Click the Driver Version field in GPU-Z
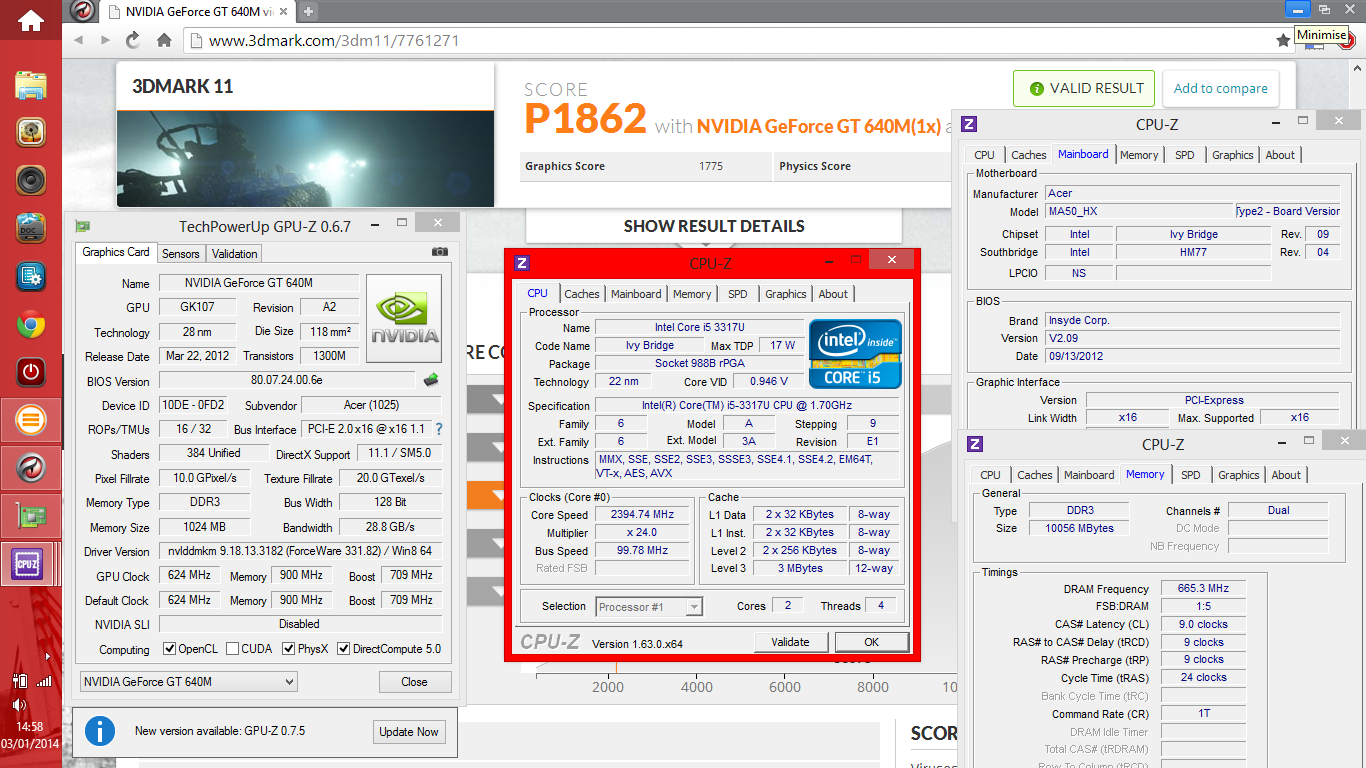 (300, 552)
